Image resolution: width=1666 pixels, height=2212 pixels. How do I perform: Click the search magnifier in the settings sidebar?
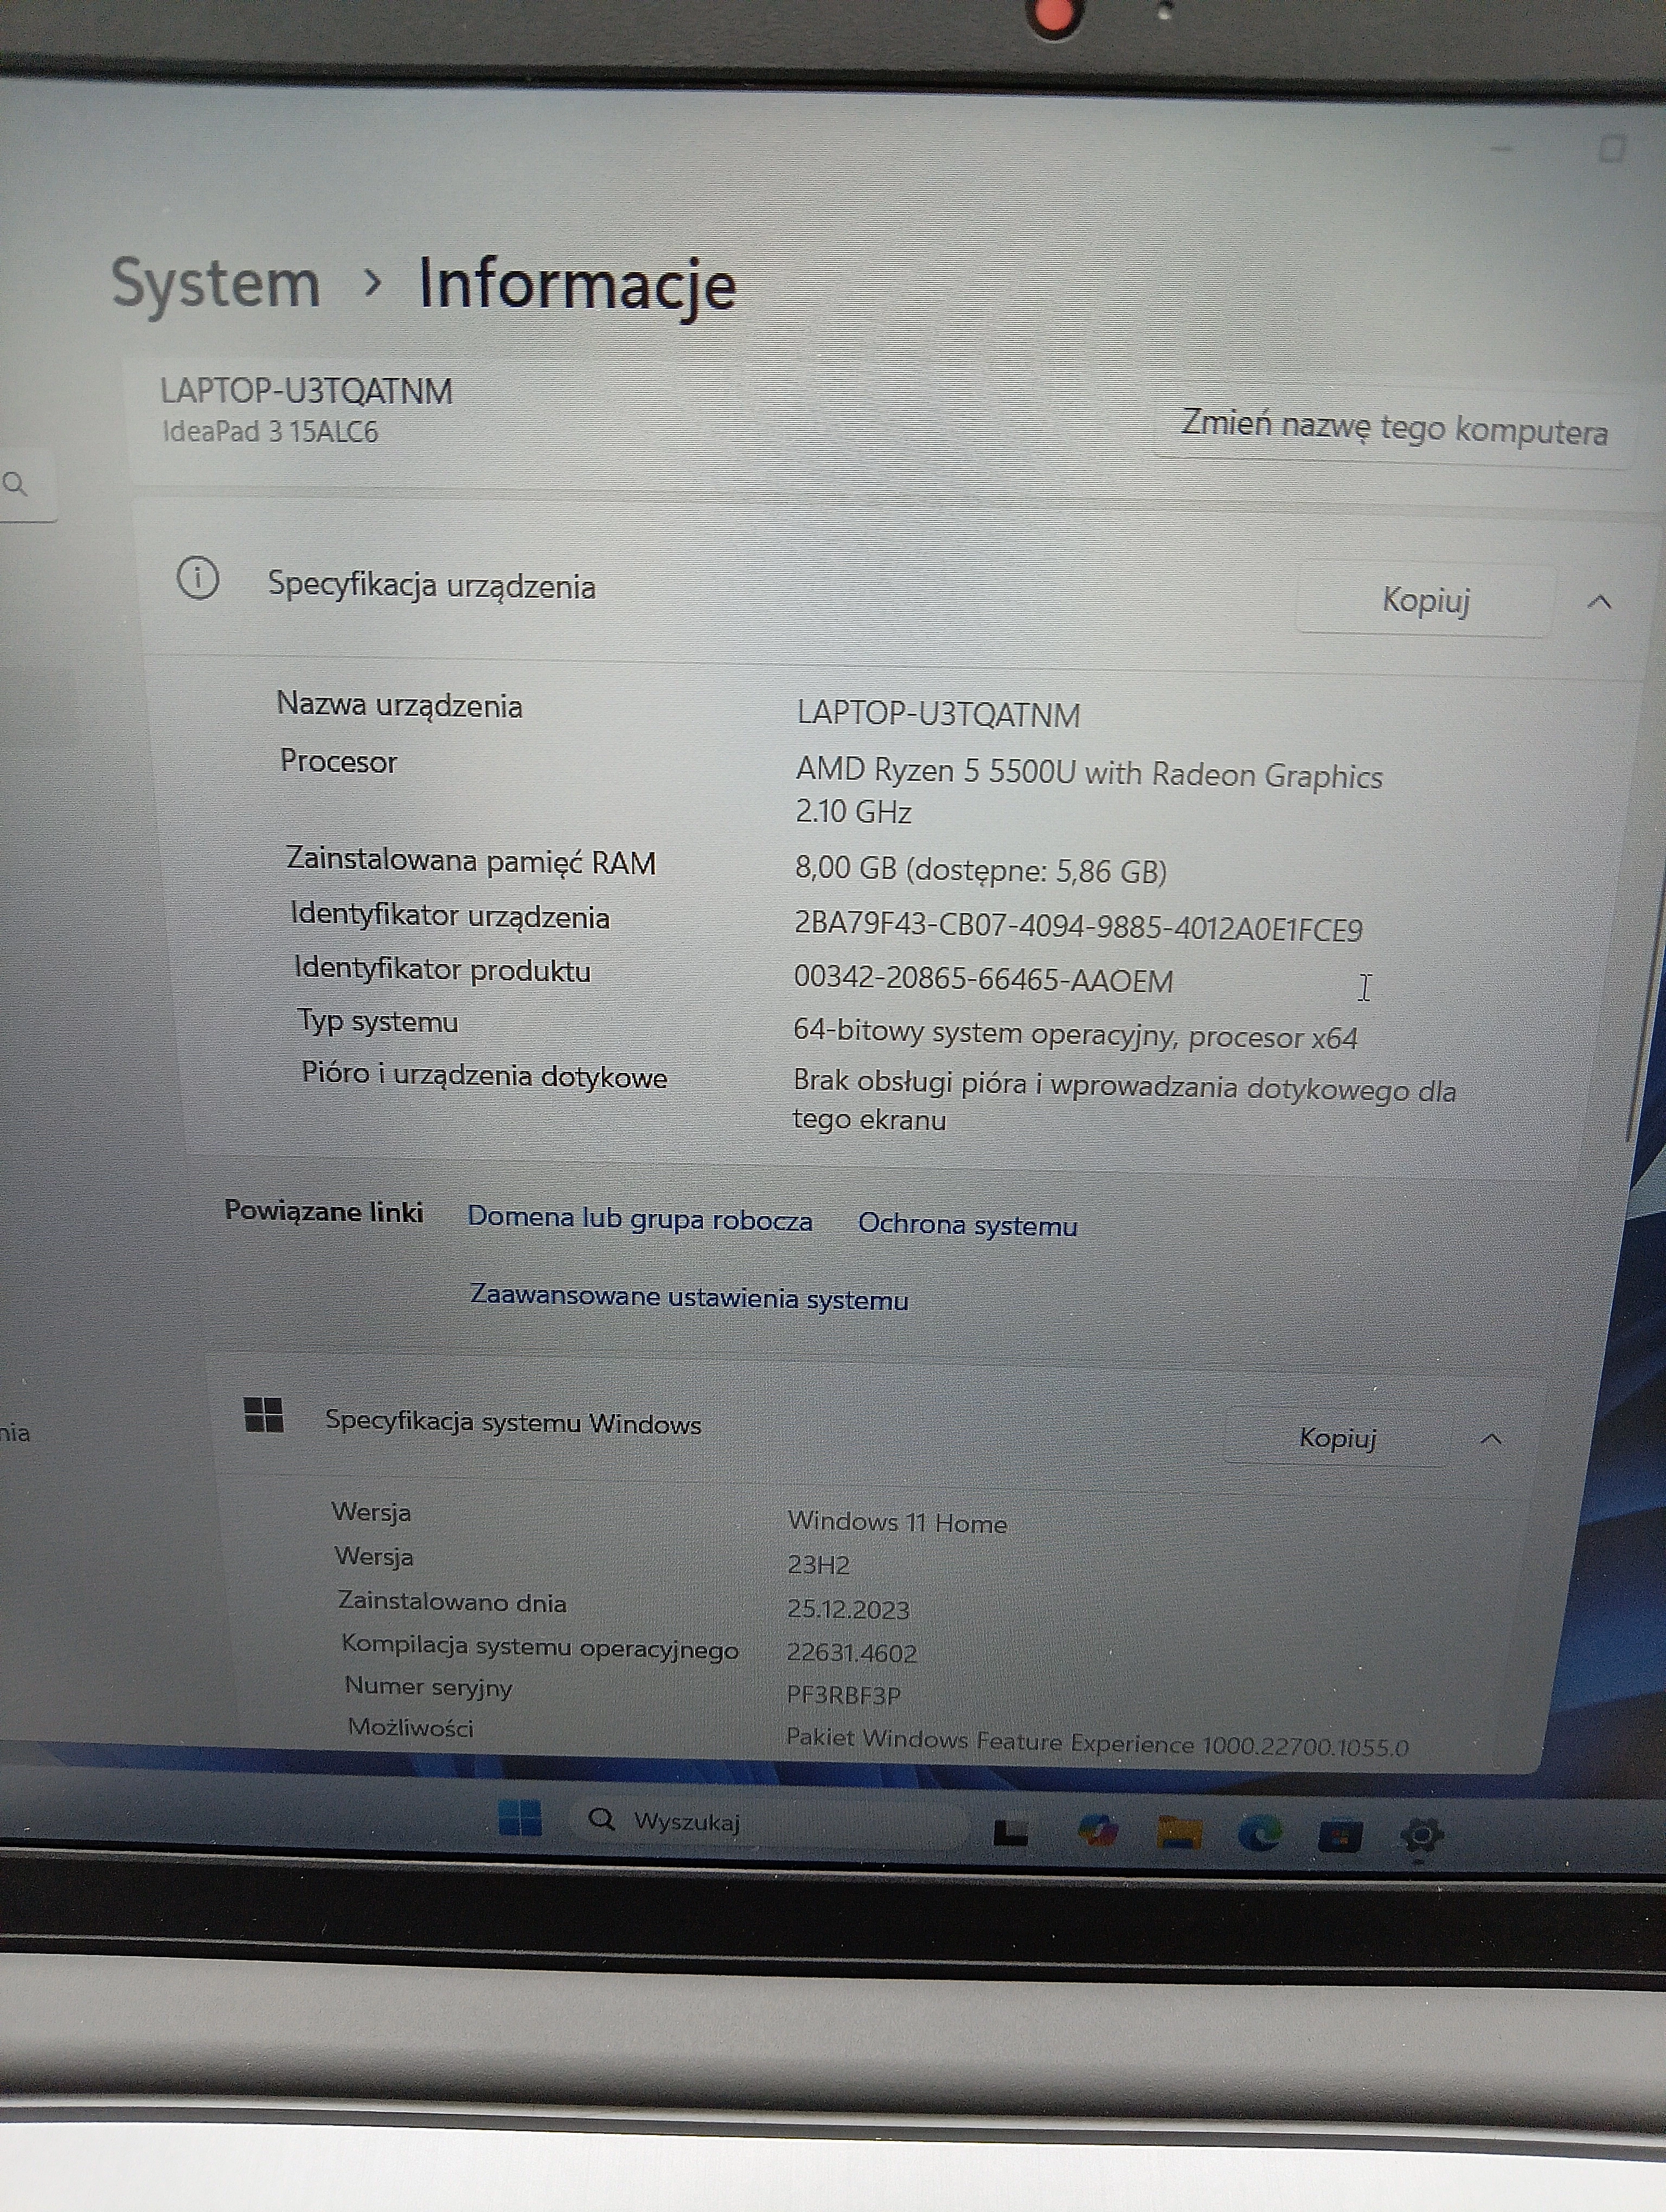pos(15,485)
